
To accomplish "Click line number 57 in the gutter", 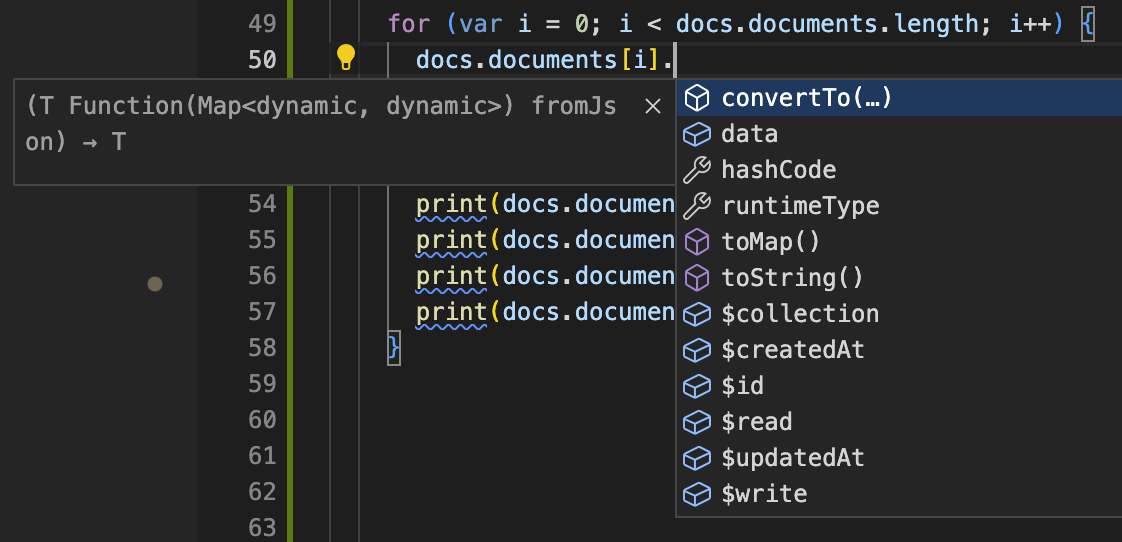I will click(262, 312).
